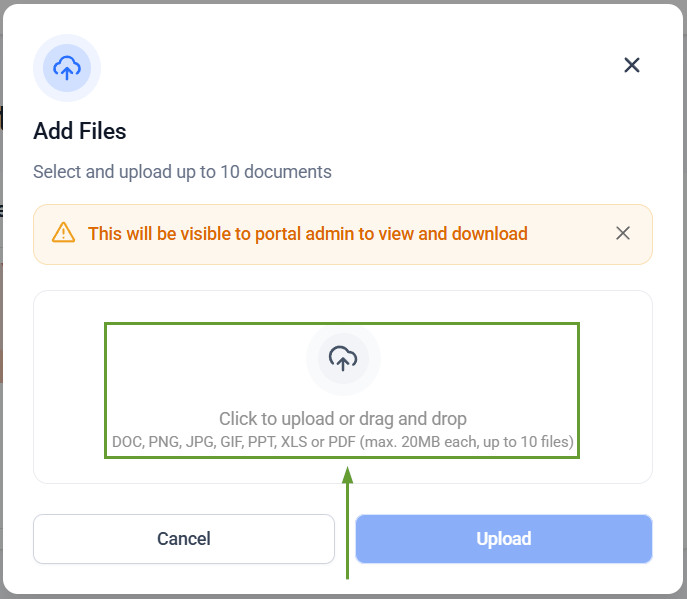Image resolution: width=687 pixels, height=599 pixels.
Task: Dismiss the portal admin warning banner
Action: click(623, 233)
